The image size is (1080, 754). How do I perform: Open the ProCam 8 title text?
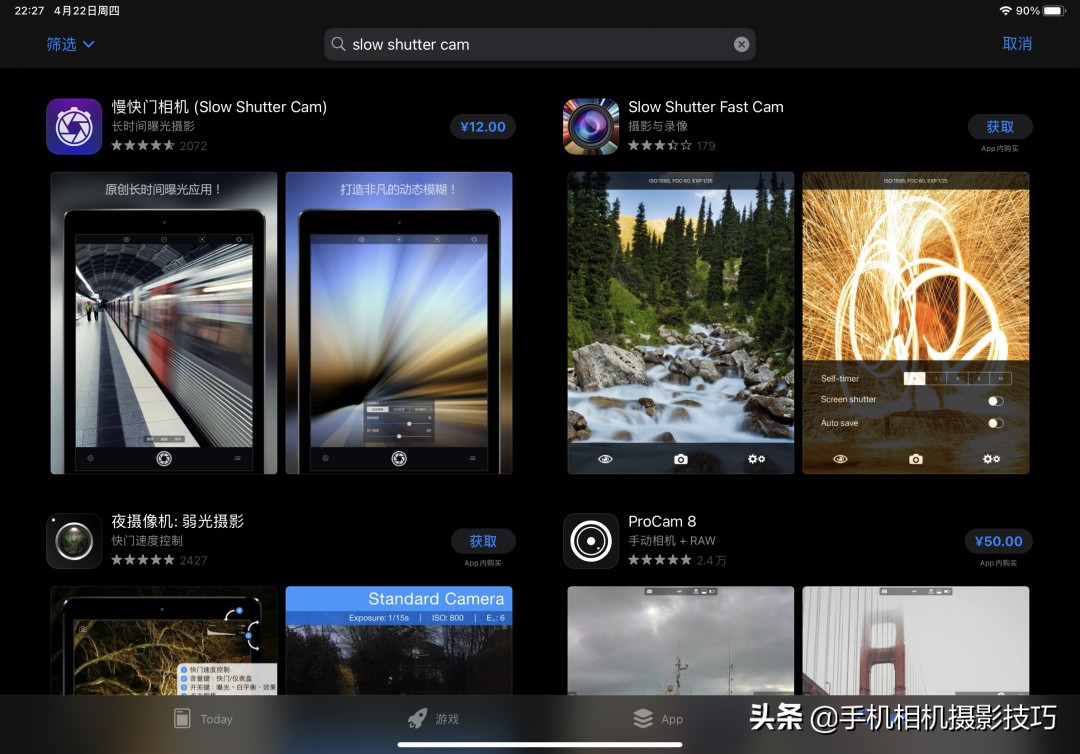(662, 521)
